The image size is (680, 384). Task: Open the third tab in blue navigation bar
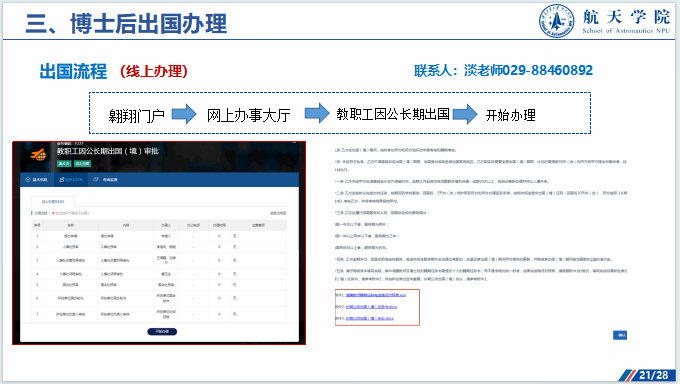[x=105, y=180]
